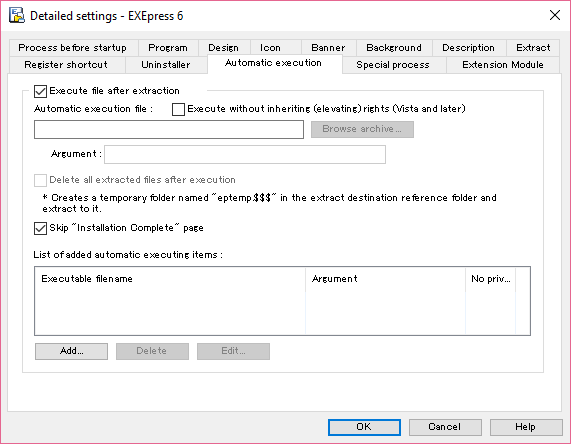The image size is (571, 444).
Task: Click into the Argument text field
Action: pos(245,154)
